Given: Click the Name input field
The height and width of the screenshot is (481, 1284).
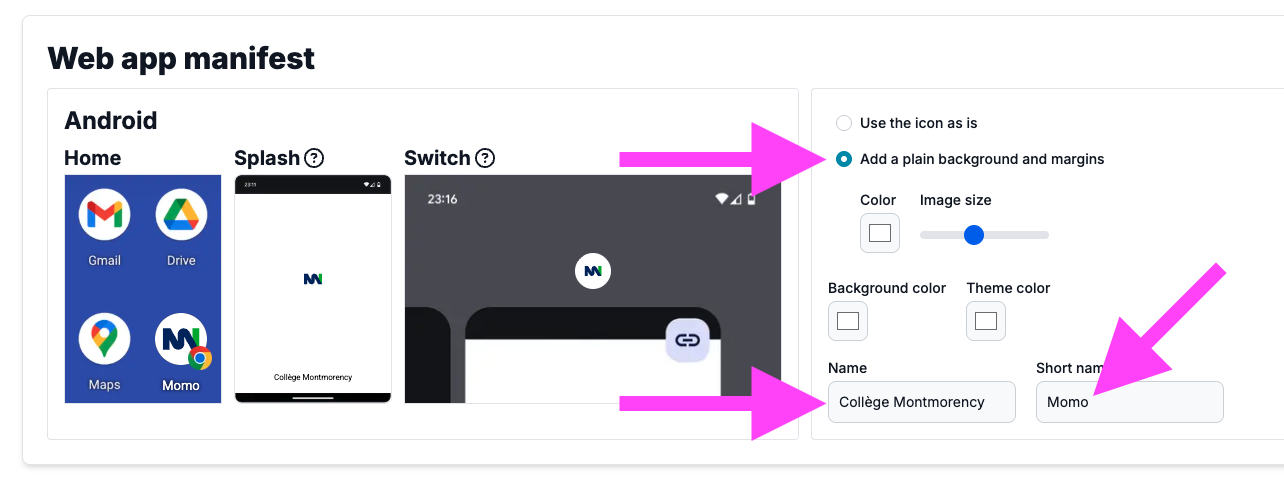Looking at the screenshot, I should pyautogui.click(x=921, y=402).
